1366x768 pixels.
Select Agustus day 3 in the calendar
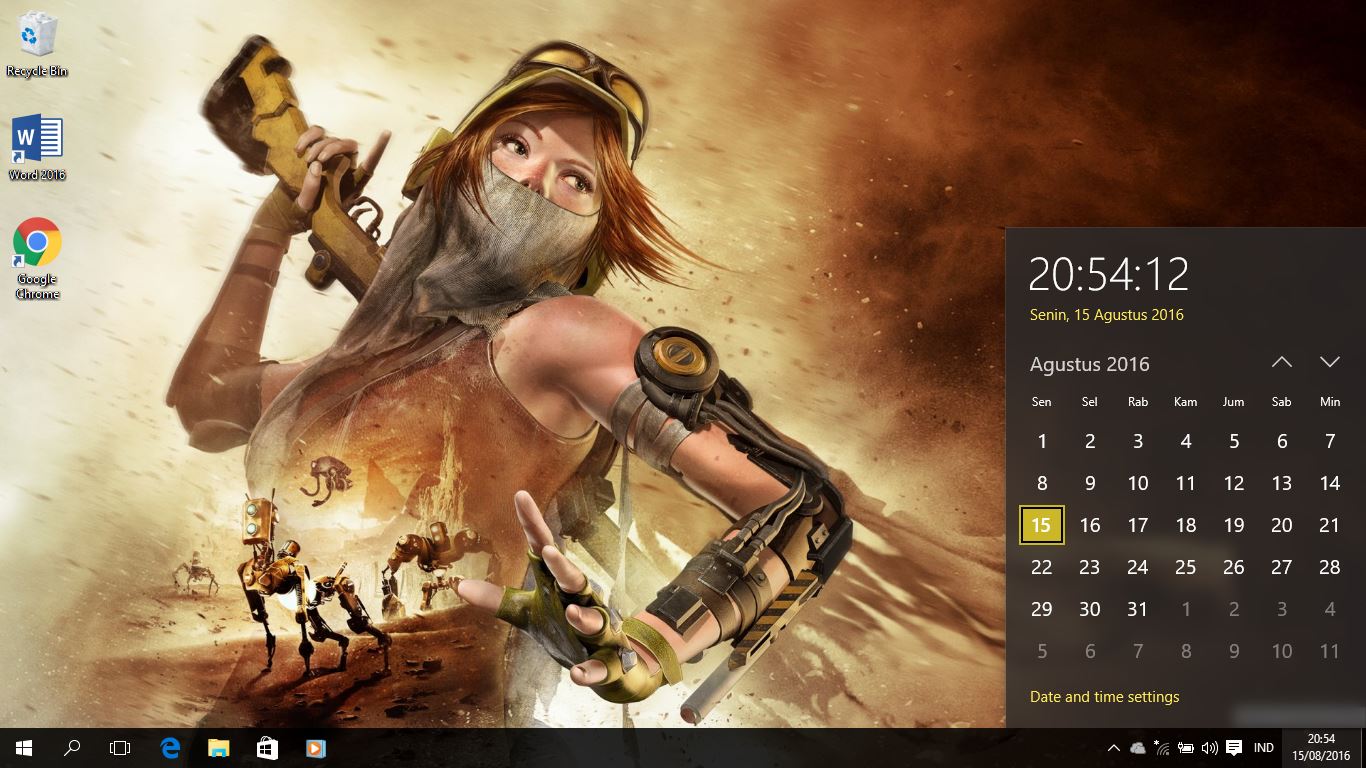pos(1137,441)
